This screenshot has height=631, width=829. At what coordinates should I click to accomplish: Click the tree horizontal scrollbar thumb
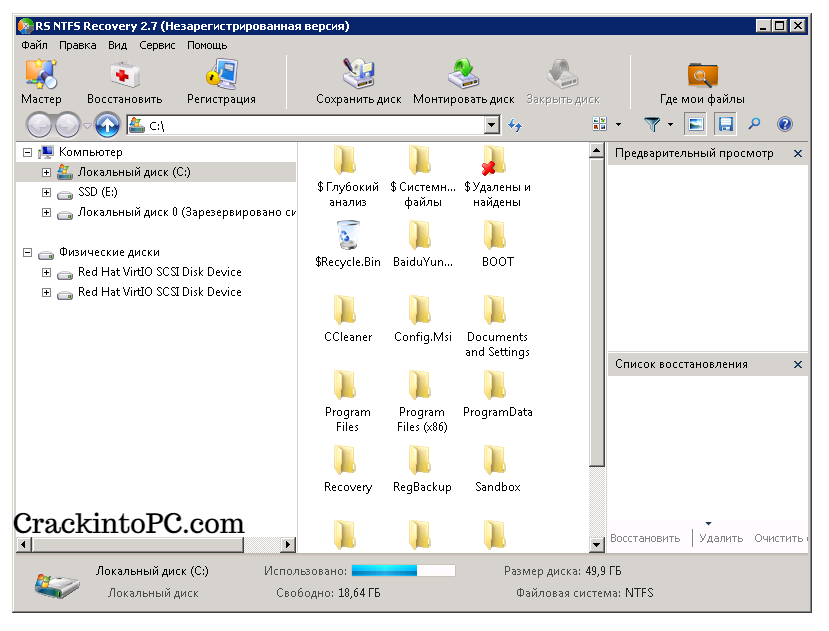[138, 544]
